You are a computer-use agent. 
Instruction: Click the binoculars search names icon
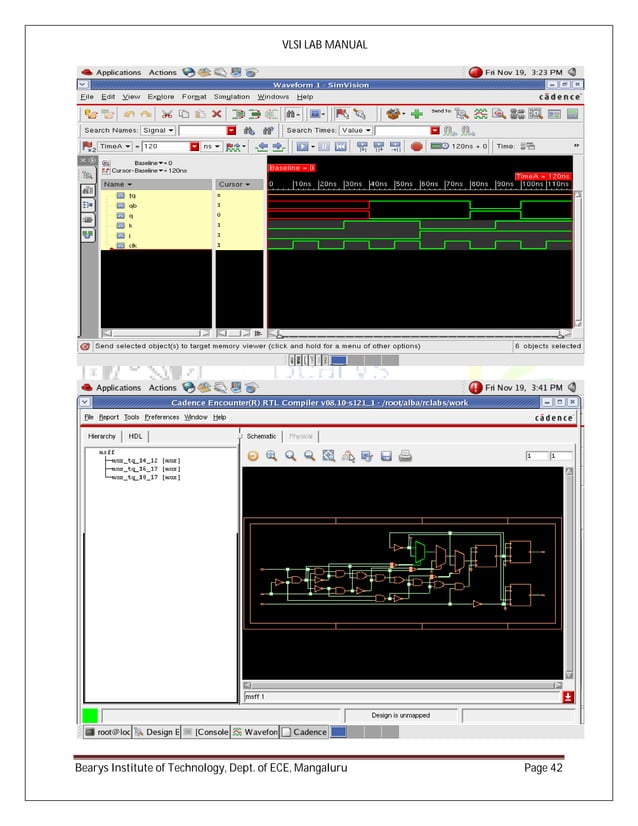pyautogui.click(x=250, y=130)
